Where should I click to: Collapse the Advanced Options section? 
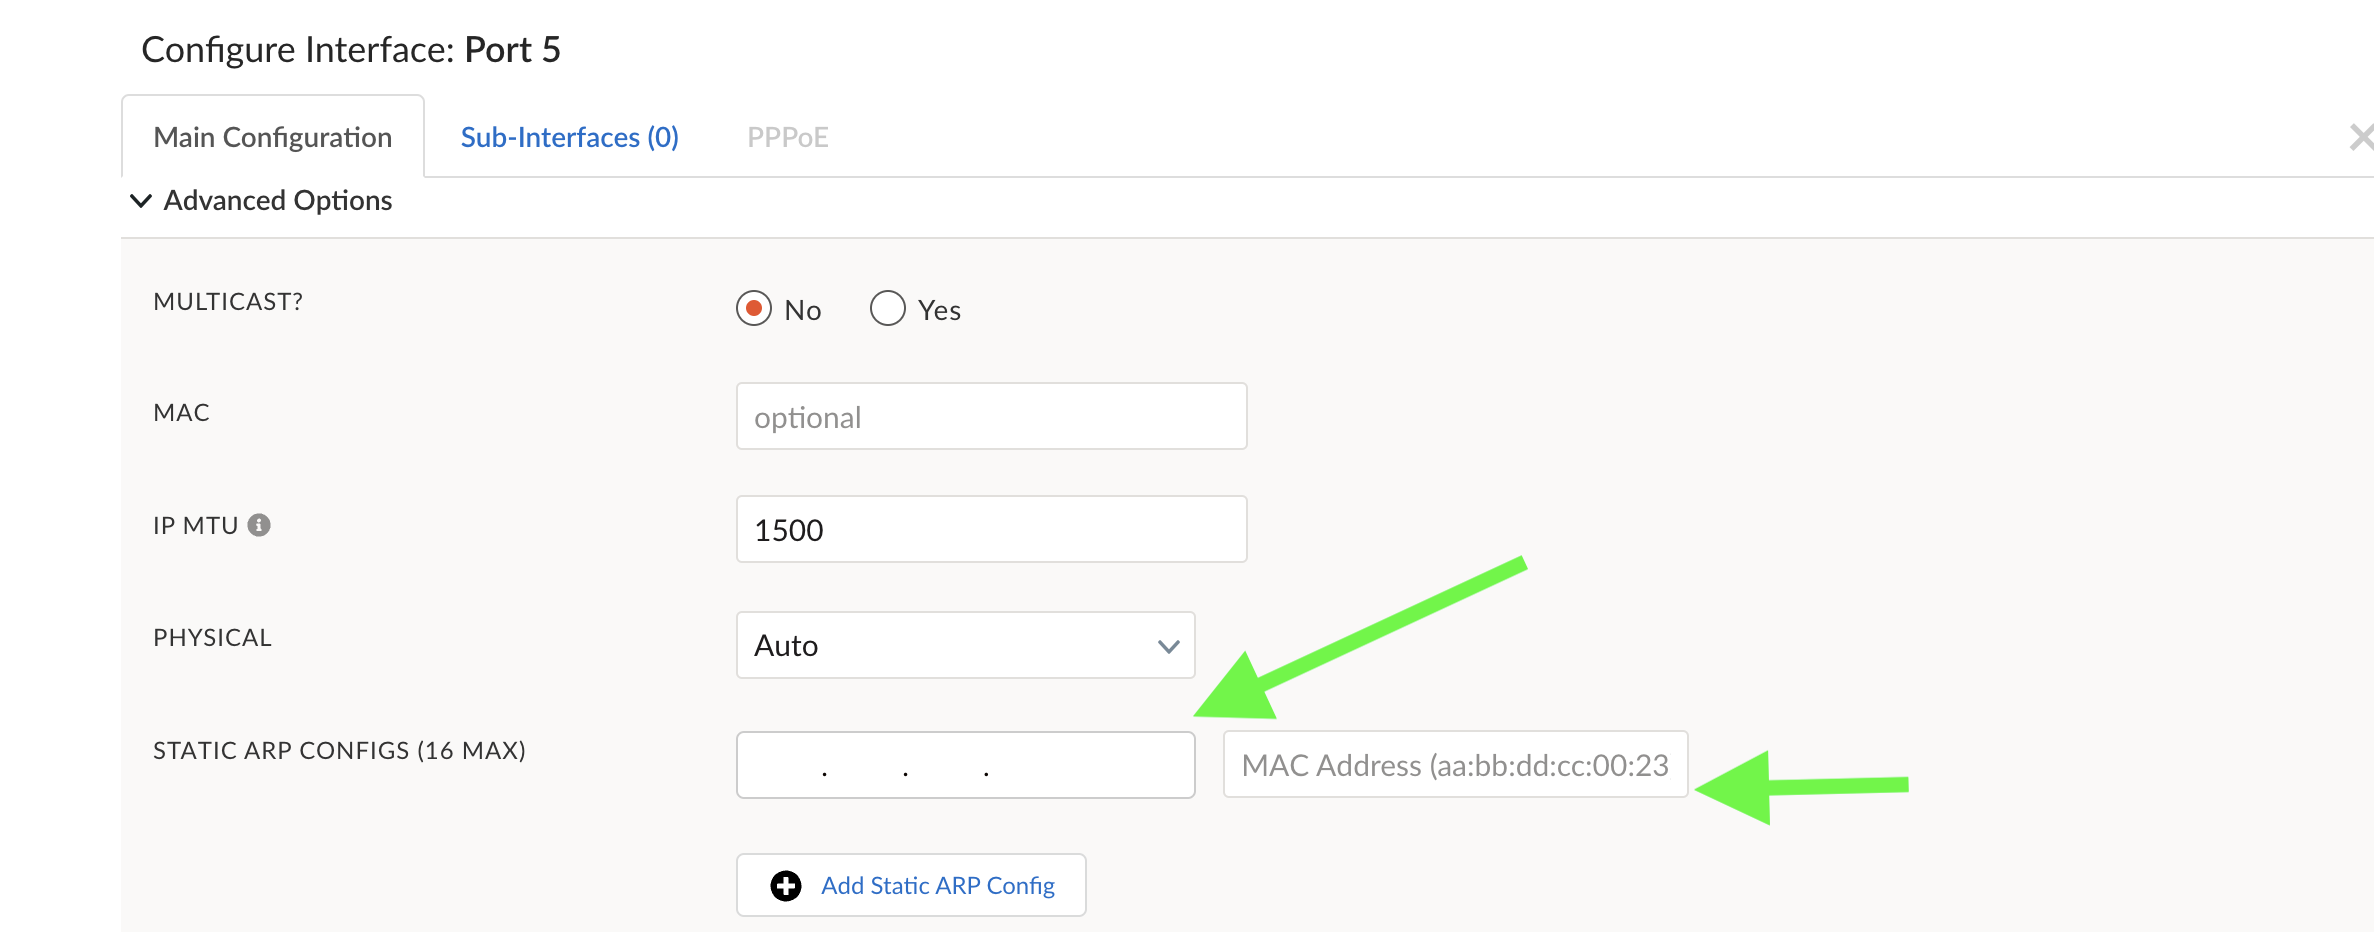pos(141,201)
